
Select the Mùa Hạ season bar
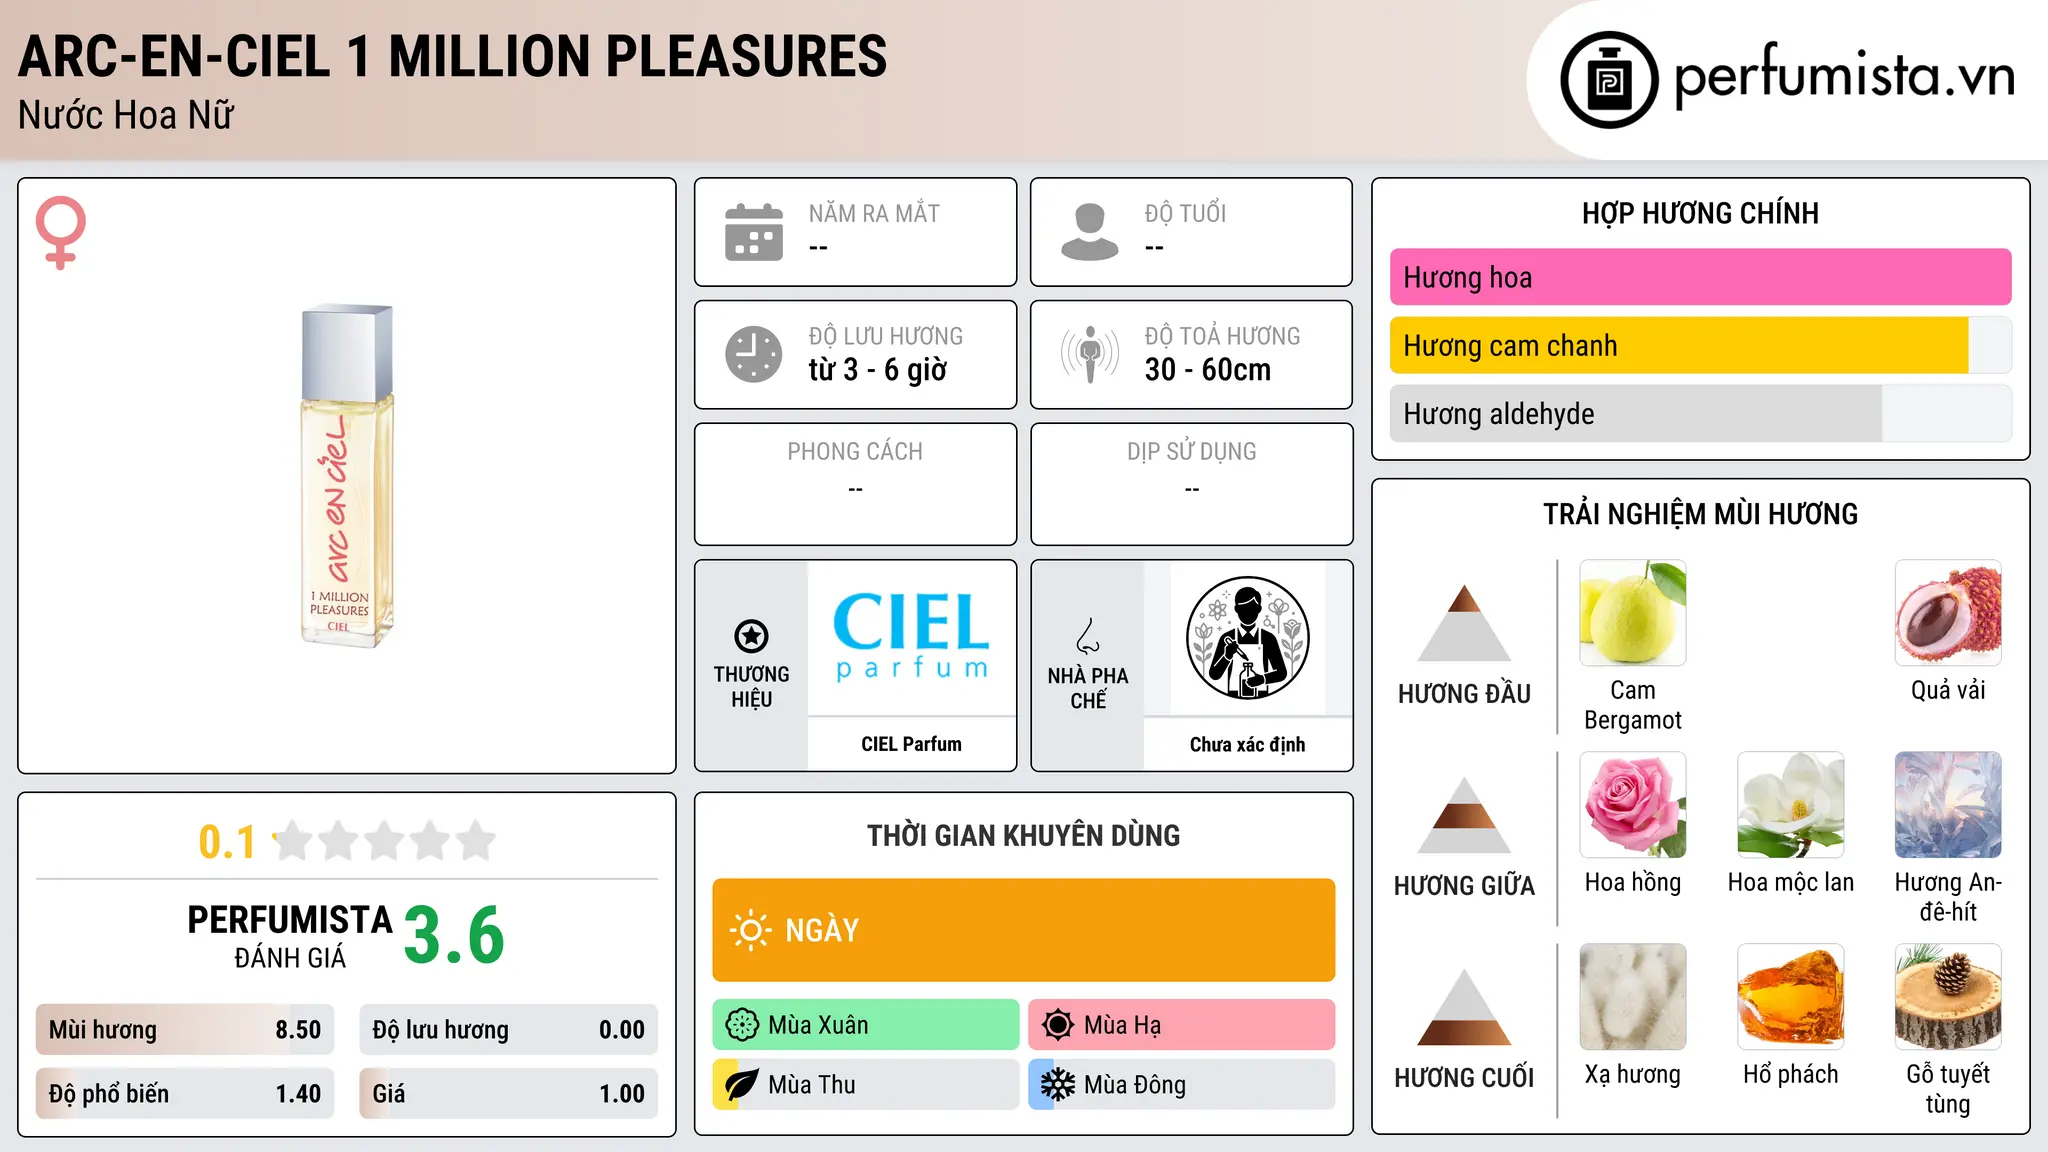[x=1182, y=1025]
